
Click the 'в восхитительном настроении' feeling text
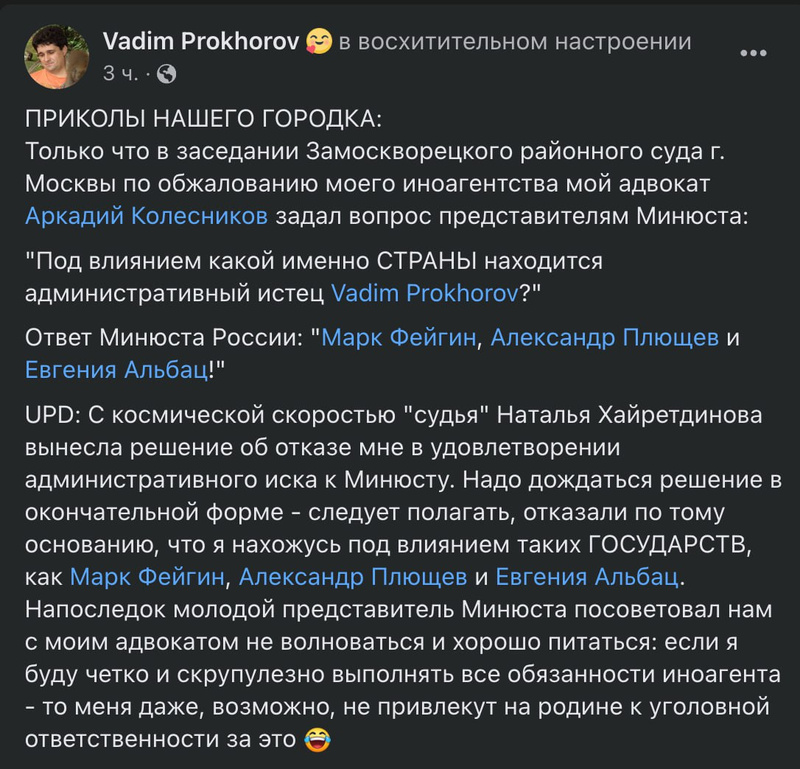pyautogui.click(x=516, y=42)
